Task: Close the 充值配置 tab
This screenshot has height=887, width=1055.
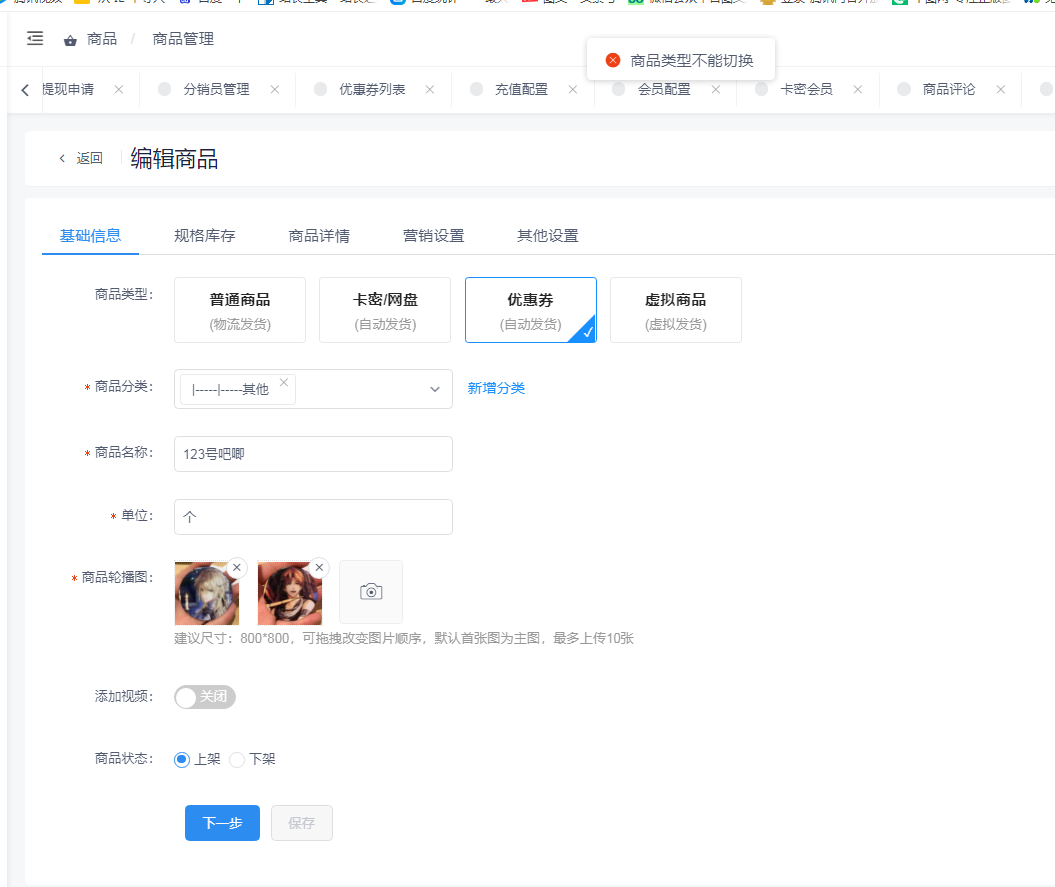Action: point(573,90)
